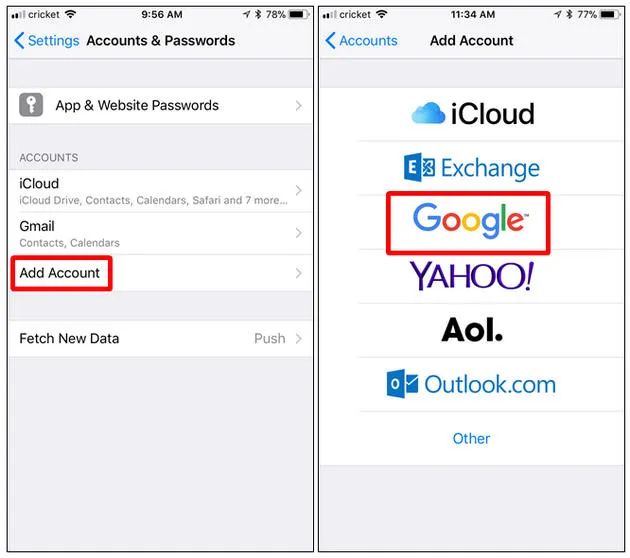Choose the Aol. logo

[472, 330]
